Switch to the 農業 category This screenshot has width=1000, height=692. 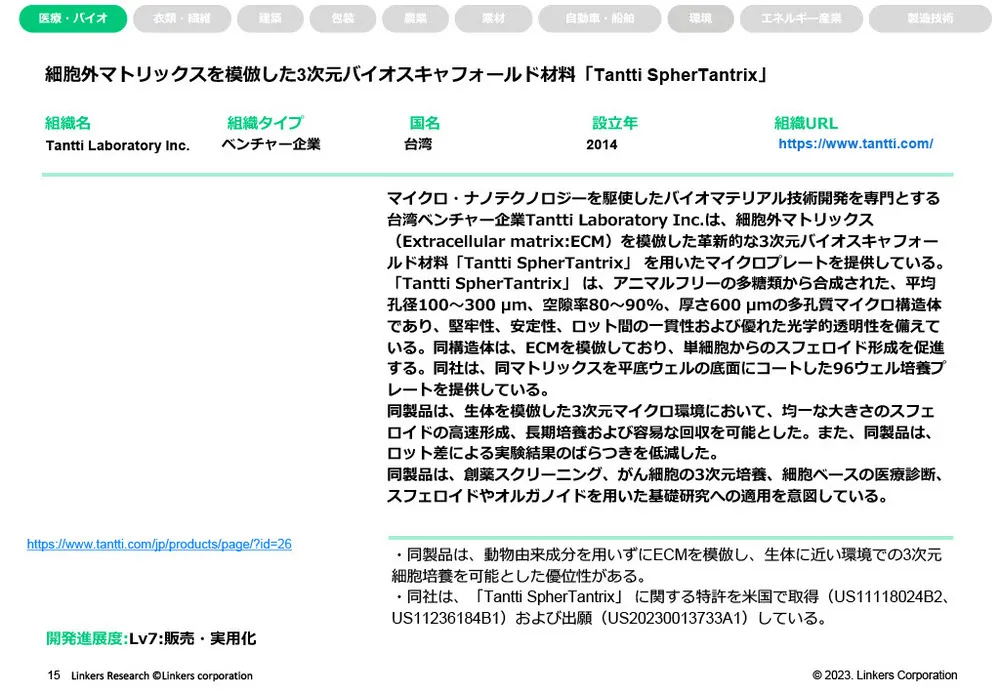(414, 19)
